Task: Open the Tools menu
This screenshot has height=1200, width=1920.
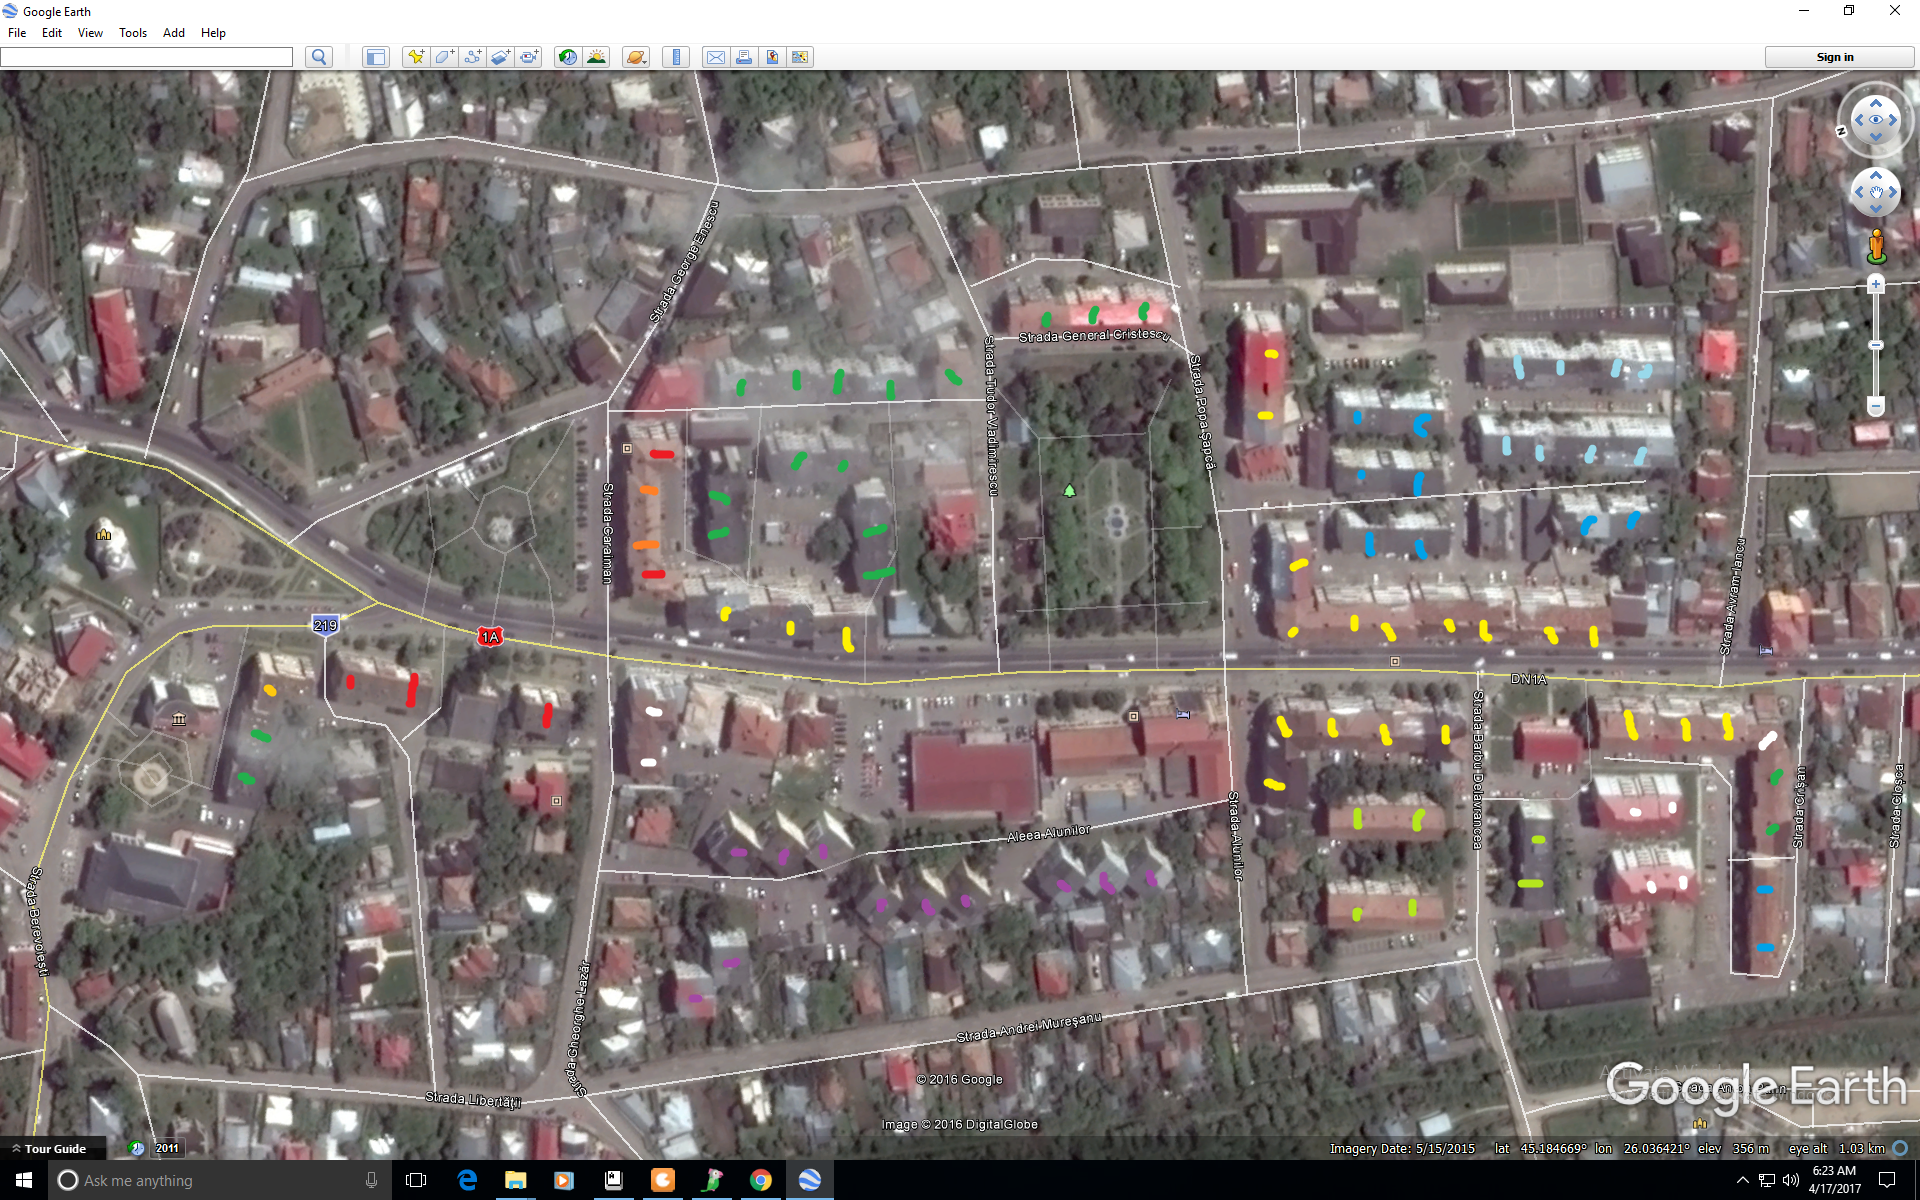Action: coord(132,33)
